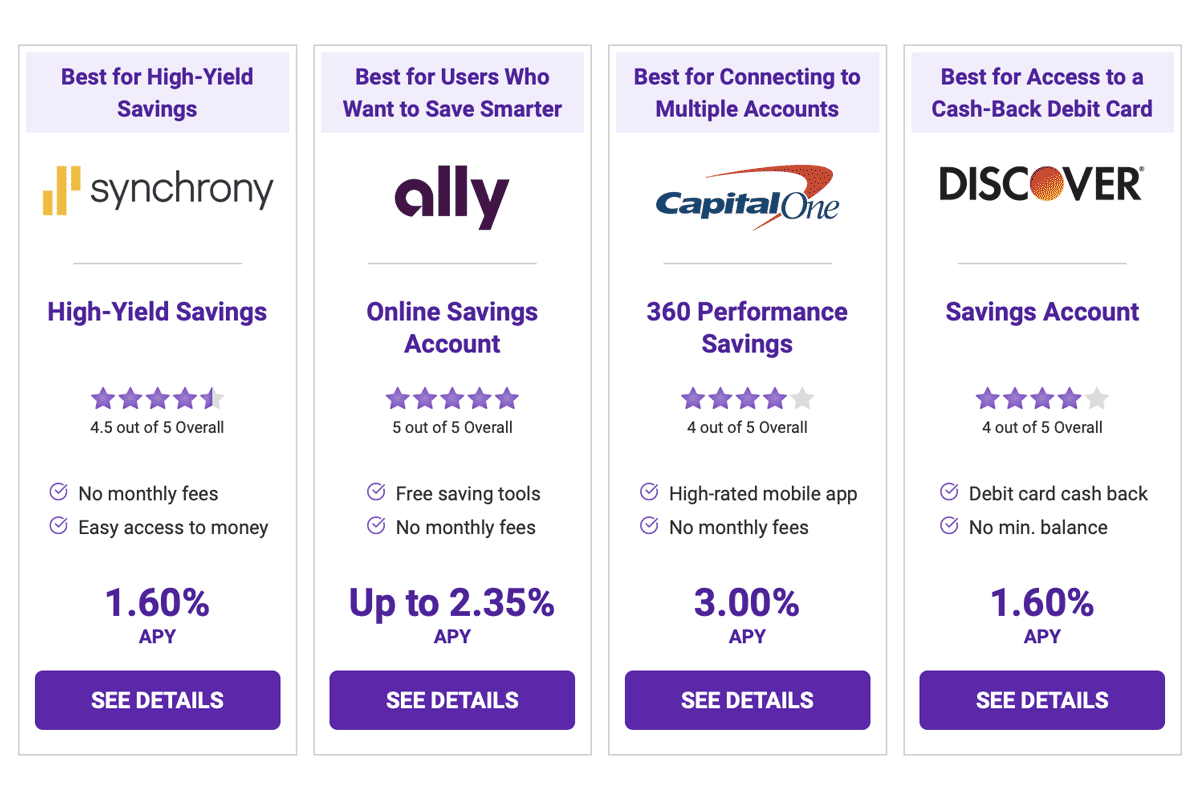Click the Synchrony bank logo
The image size is (1200, 800).
coord(157,190)
